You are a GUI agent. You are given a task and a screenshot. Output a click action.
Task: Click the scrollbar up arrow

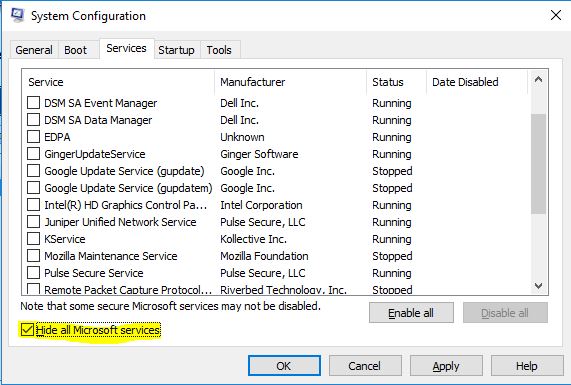[538, 79]
